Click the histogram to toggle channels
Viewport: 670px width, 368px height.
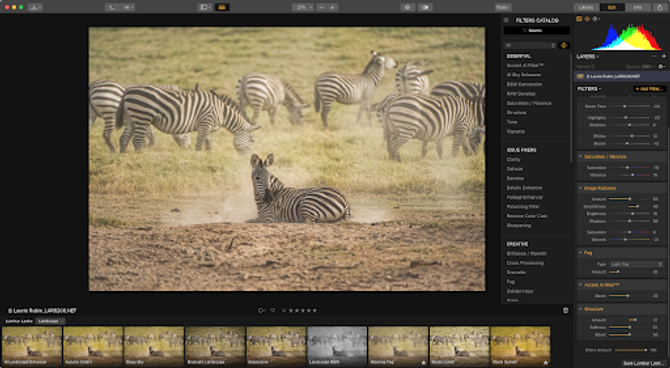tap(627, 37)
